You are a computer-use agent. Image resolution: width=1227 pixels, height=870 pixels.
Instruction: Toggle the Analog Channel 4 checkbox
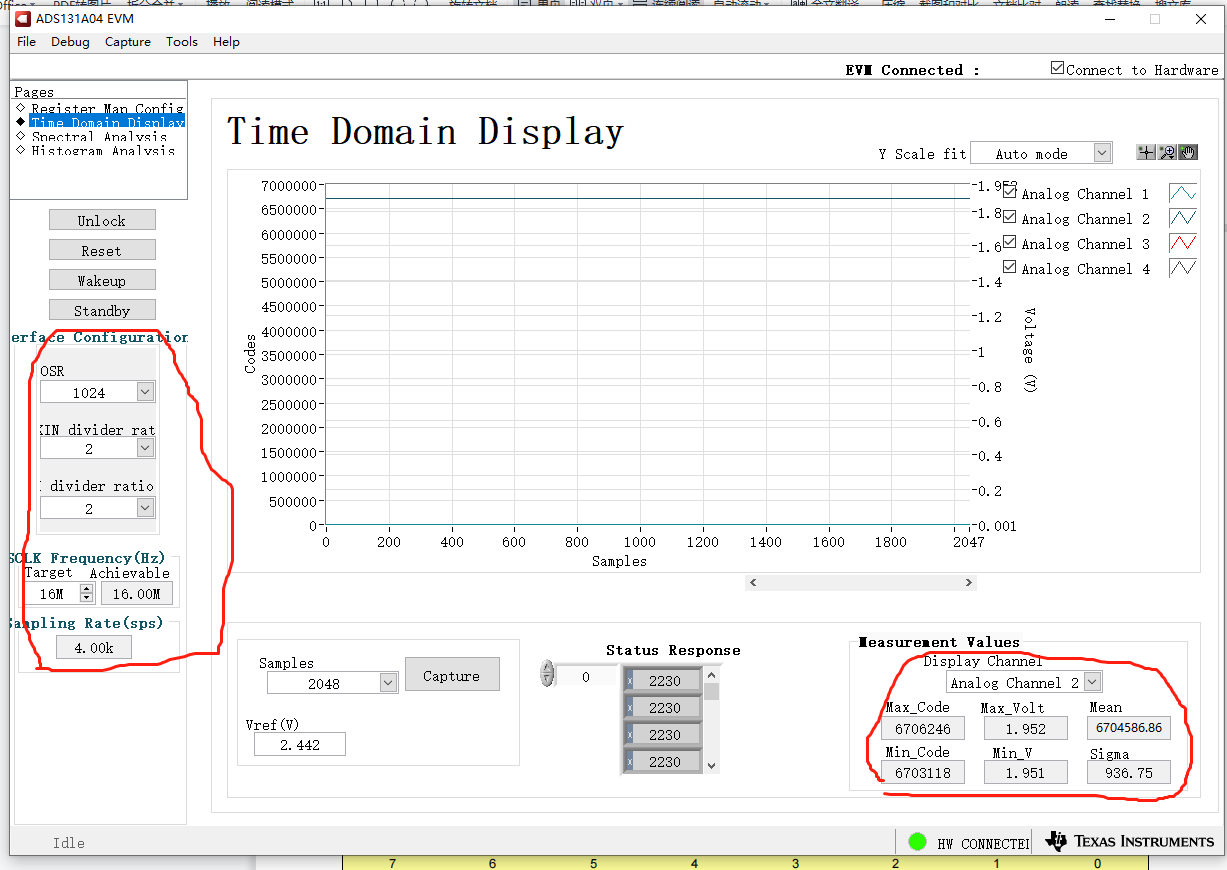[1009, 267]
